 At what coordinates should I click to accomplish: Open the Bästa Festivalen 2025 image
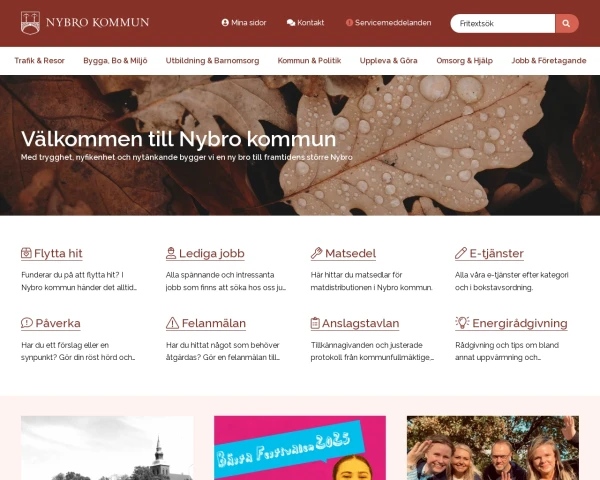coord(300,448)
